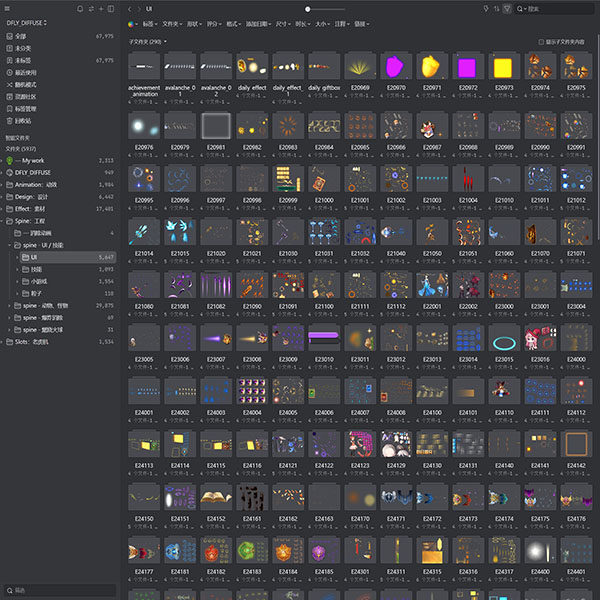The height and width of the screenshot is (600, 600).
Task: Open the 评分 rating filter dropdown
Action: 214,24
